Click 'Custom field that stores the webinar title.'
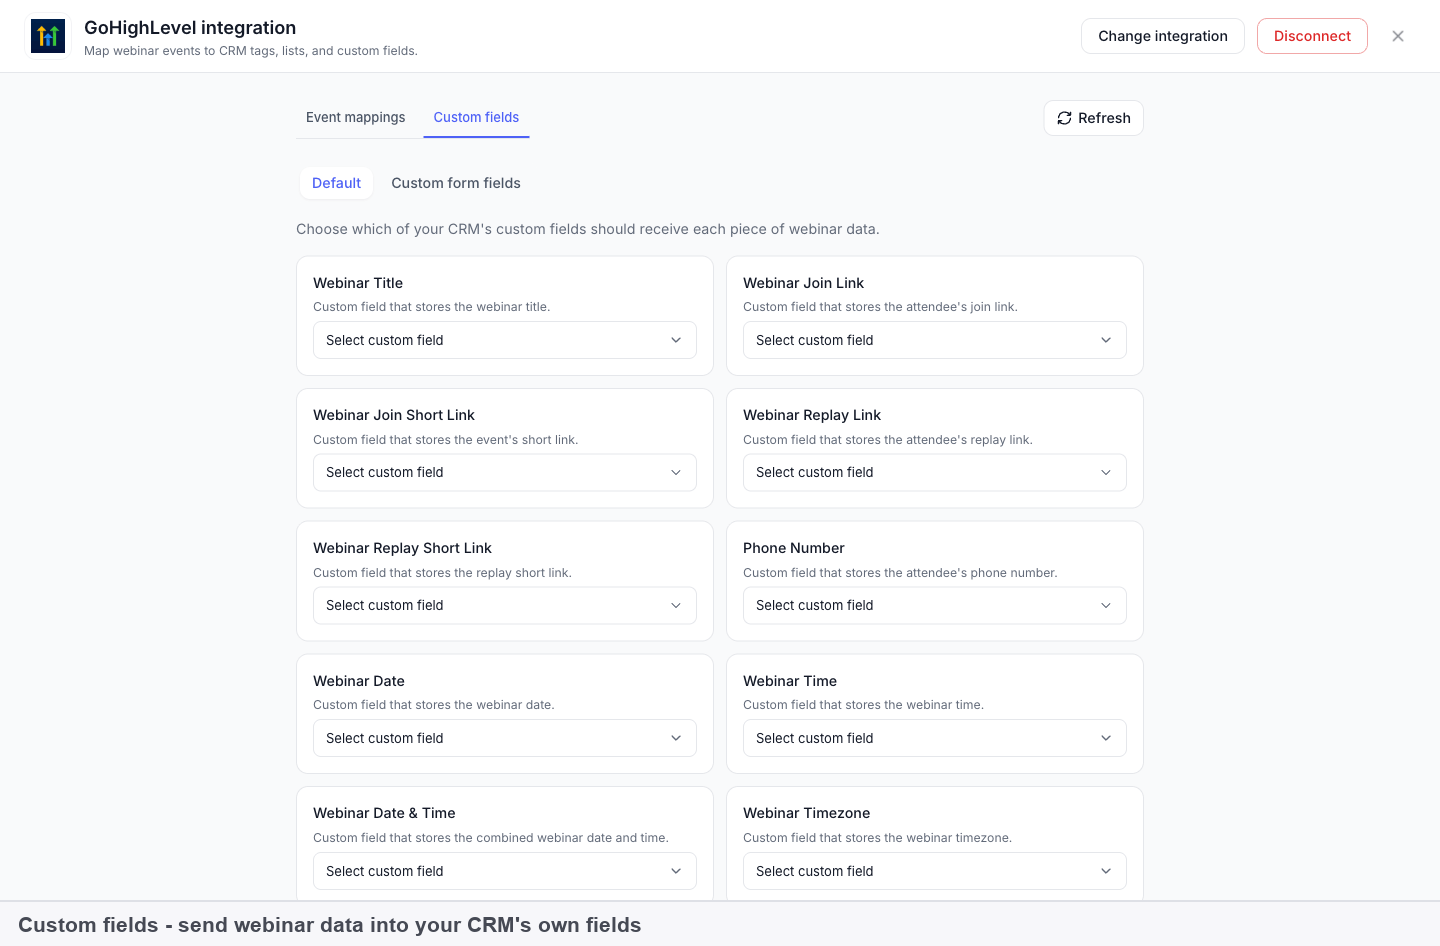The image size is (1440, 946). 432,307
